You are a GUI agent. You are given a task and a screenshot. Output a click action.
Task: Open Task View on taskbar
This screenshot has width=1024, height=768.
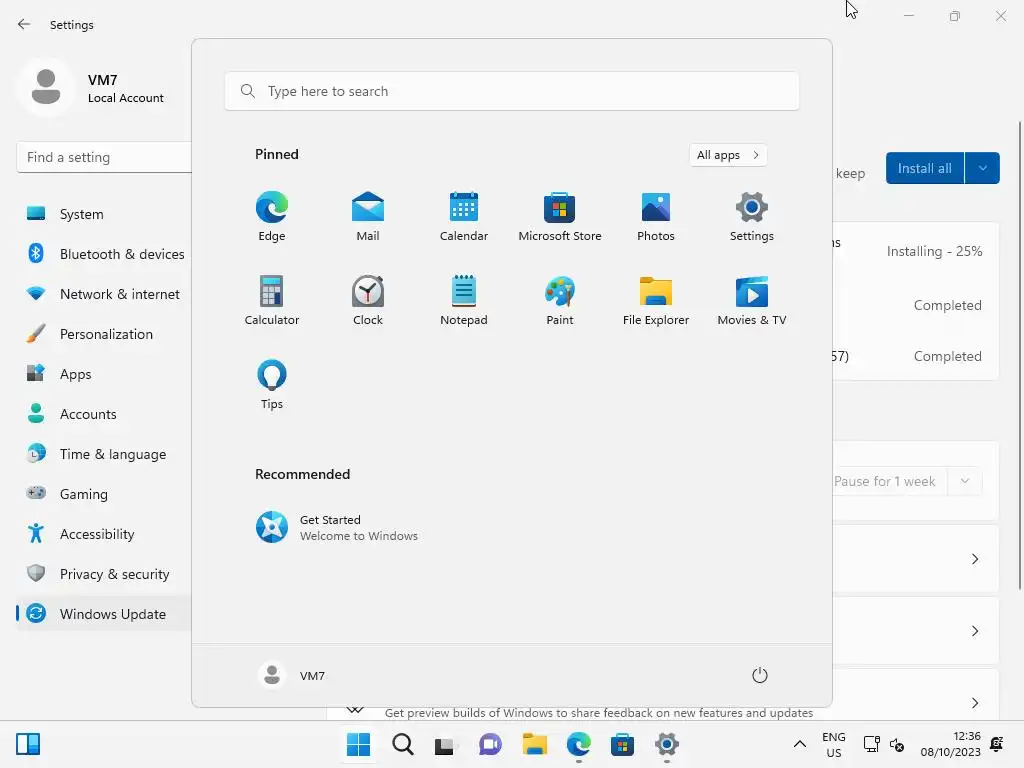point(445,744)
